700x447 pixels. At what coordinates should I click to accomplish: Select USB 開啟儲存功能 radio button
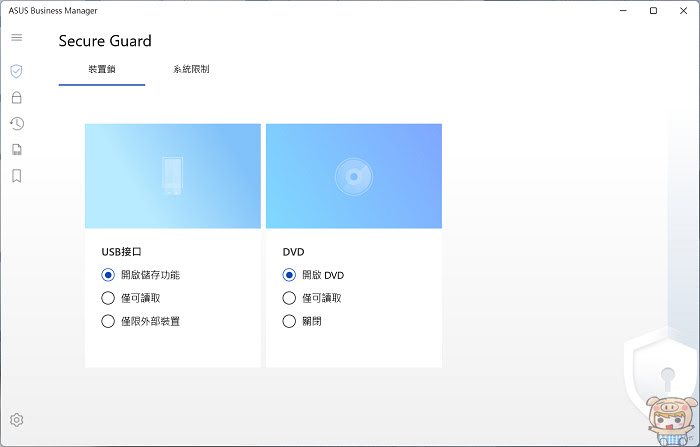(x=108, y=275)
